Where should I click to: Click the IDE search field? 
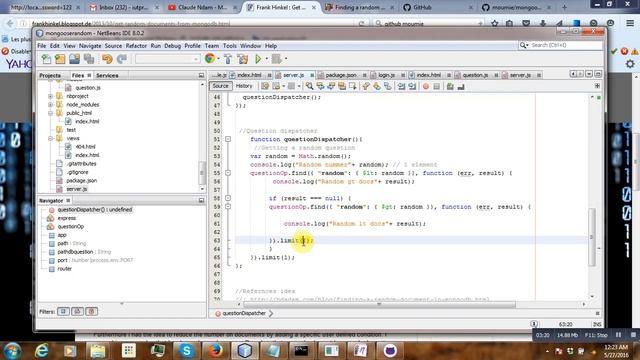pos(566,45)
